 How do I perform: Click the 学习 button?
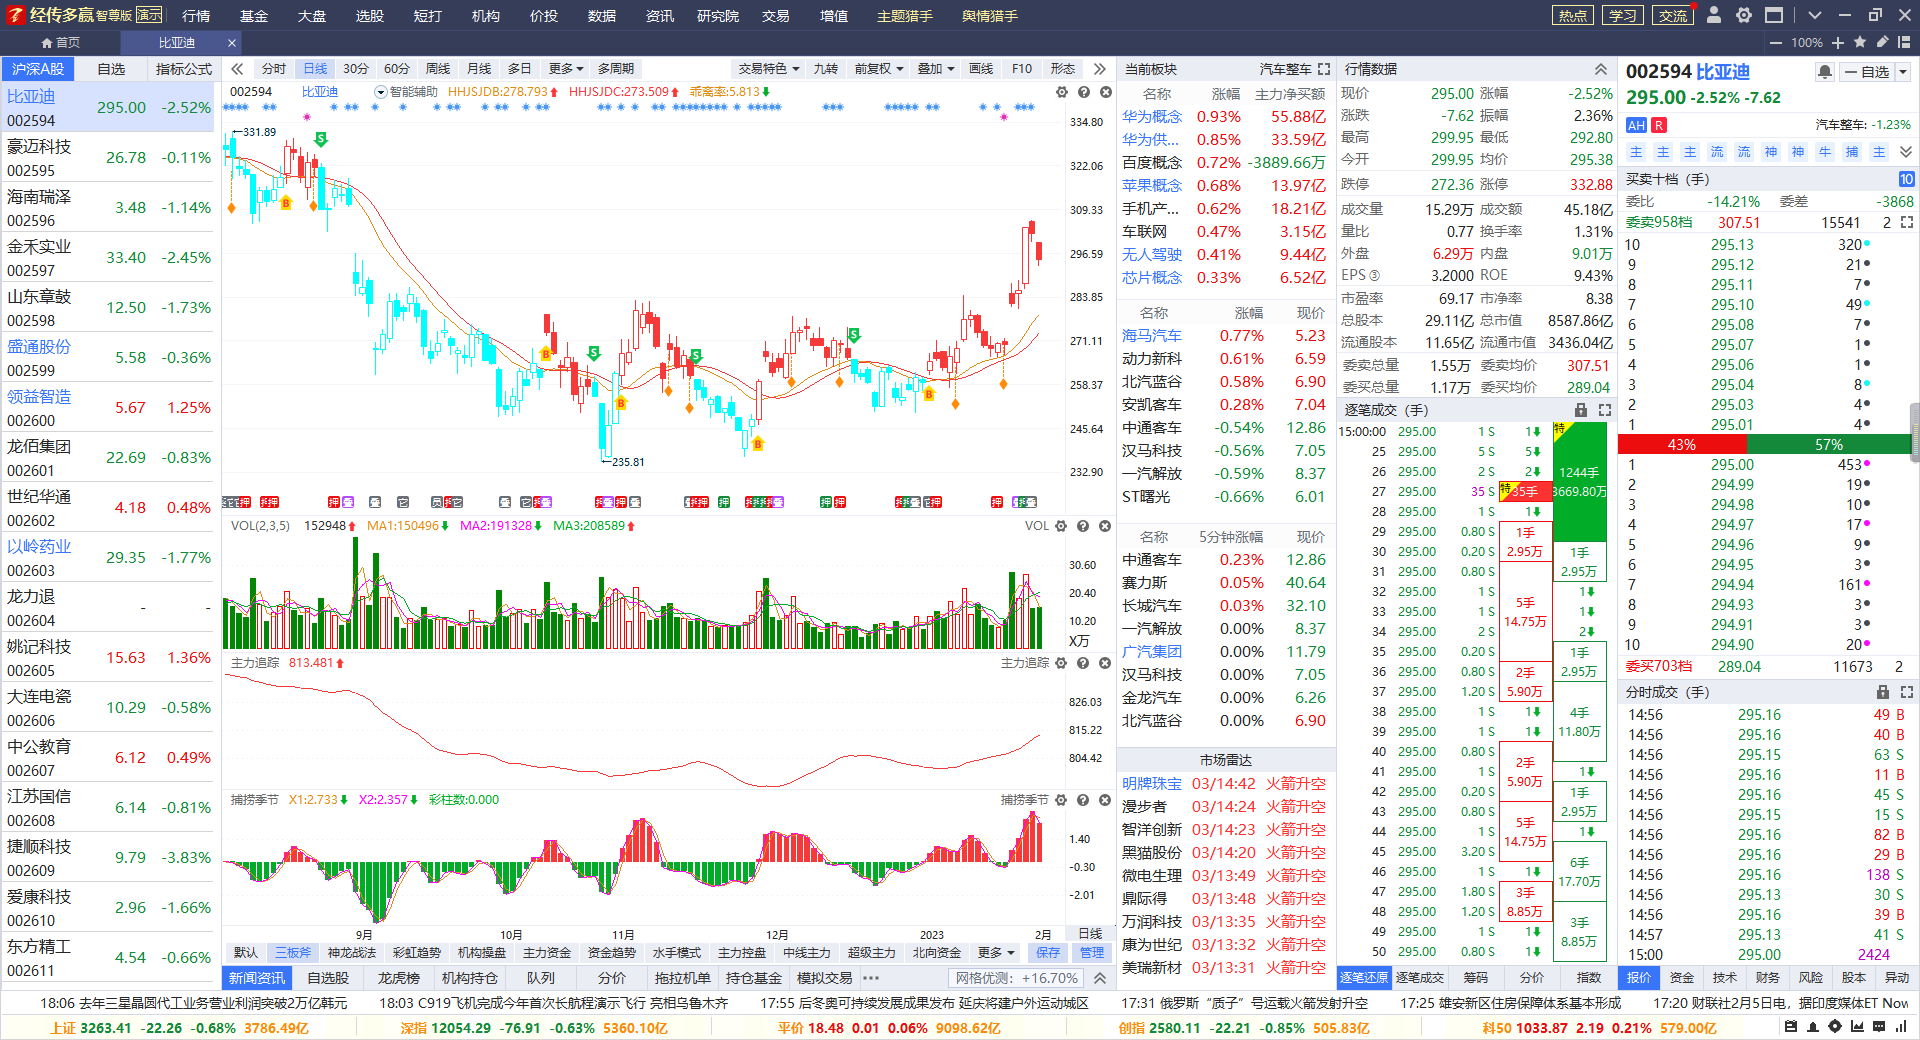tap(1623, 15)
